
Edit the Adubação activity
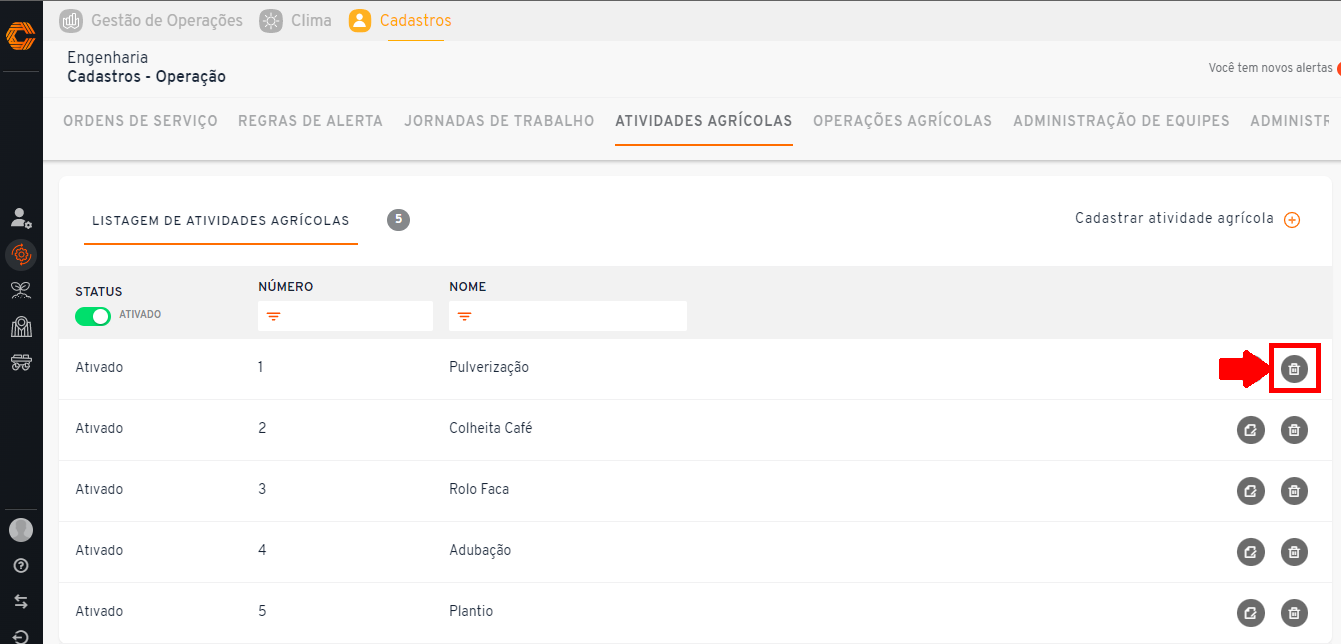click(1251, 552)
